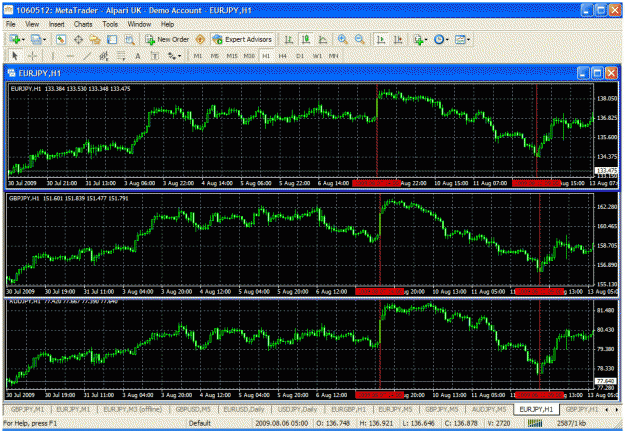Open the Data Window crosshair-circle icon
625x431 pixels.
point(78,39)
